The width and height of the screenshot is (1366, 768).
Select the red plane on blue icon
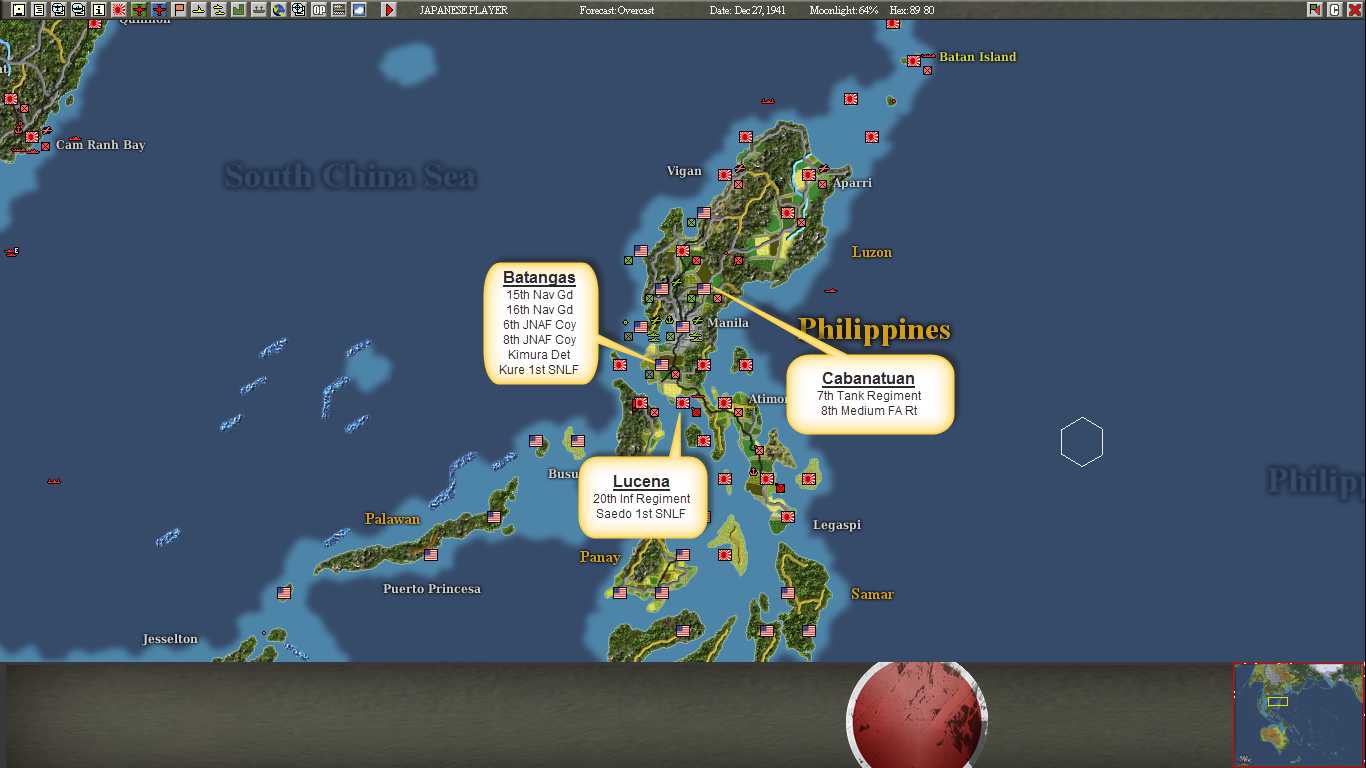(159, 10)
